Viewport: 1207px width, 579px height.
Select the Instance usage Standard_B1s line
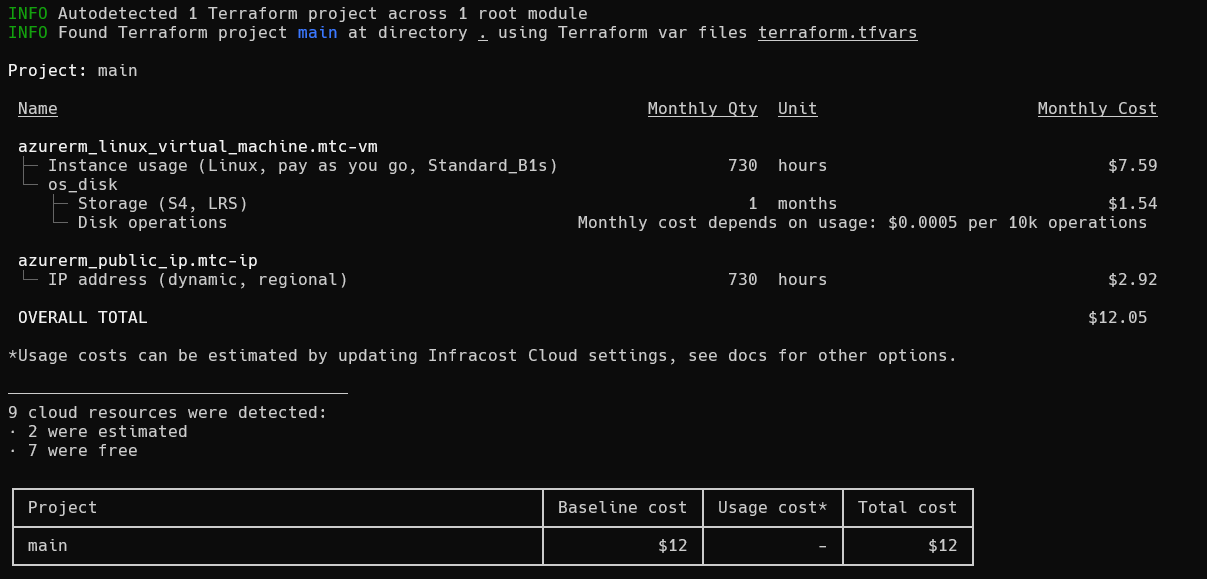point(302,166)
